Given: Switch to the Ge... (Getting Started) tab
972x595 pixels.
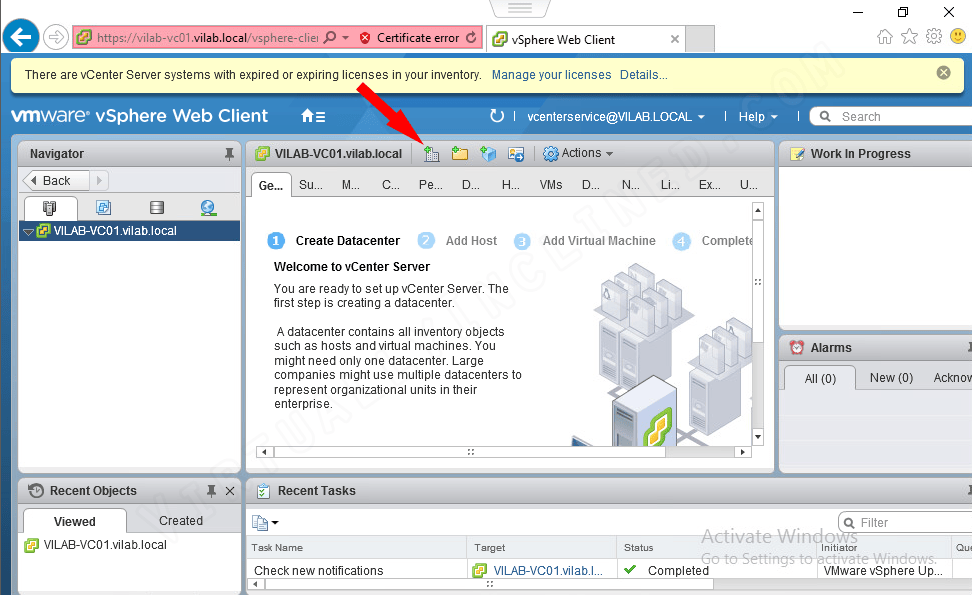Looking at the screenshot, I should [270, 185].
